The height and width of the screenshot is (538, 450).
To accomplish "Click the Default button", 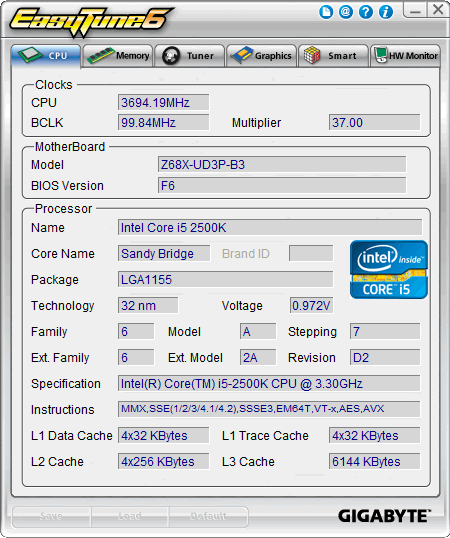I will tap(208, 516).
